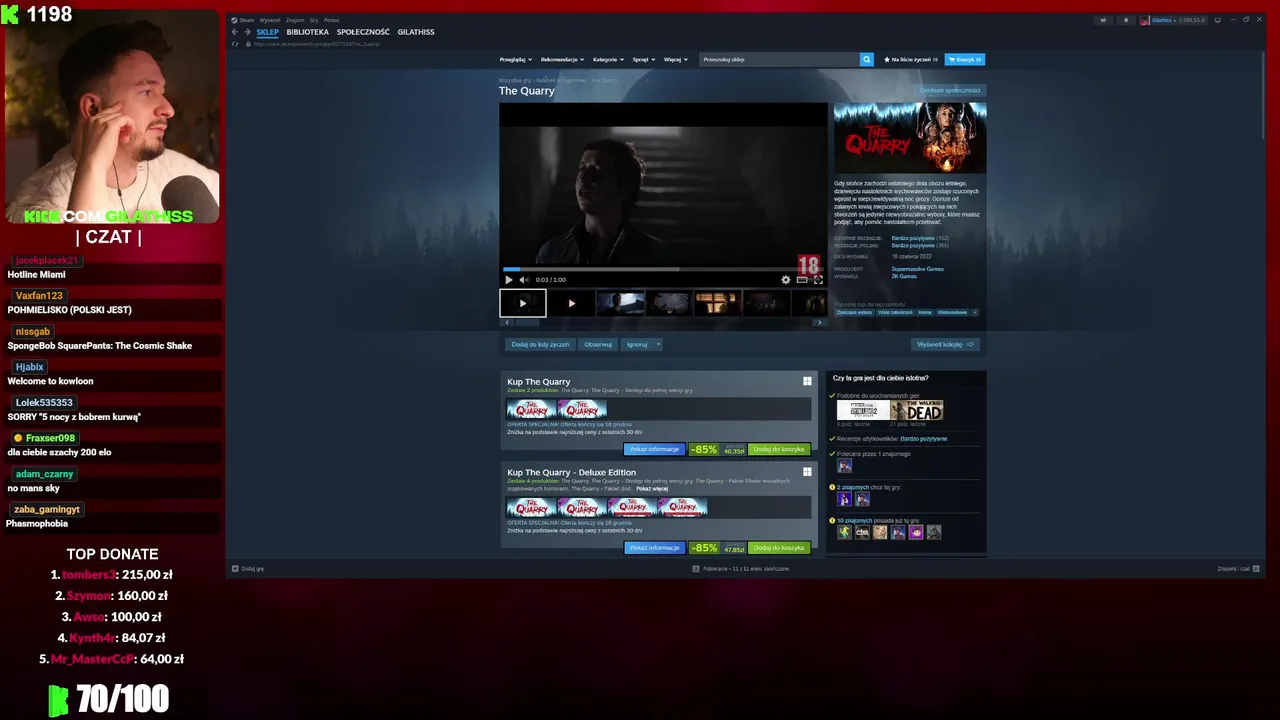Expand the Ignoruj dropdown arrow

(658, 344)
